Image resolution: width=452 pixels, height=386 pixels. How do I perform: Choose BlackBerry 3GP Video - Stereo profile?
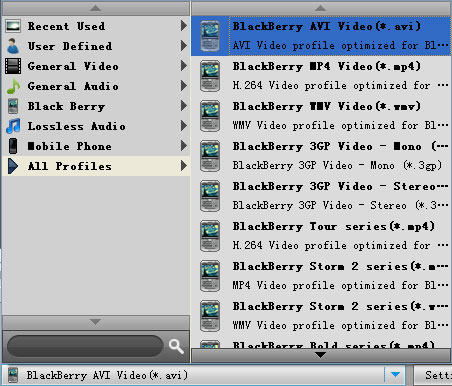(x=321, y=196)
